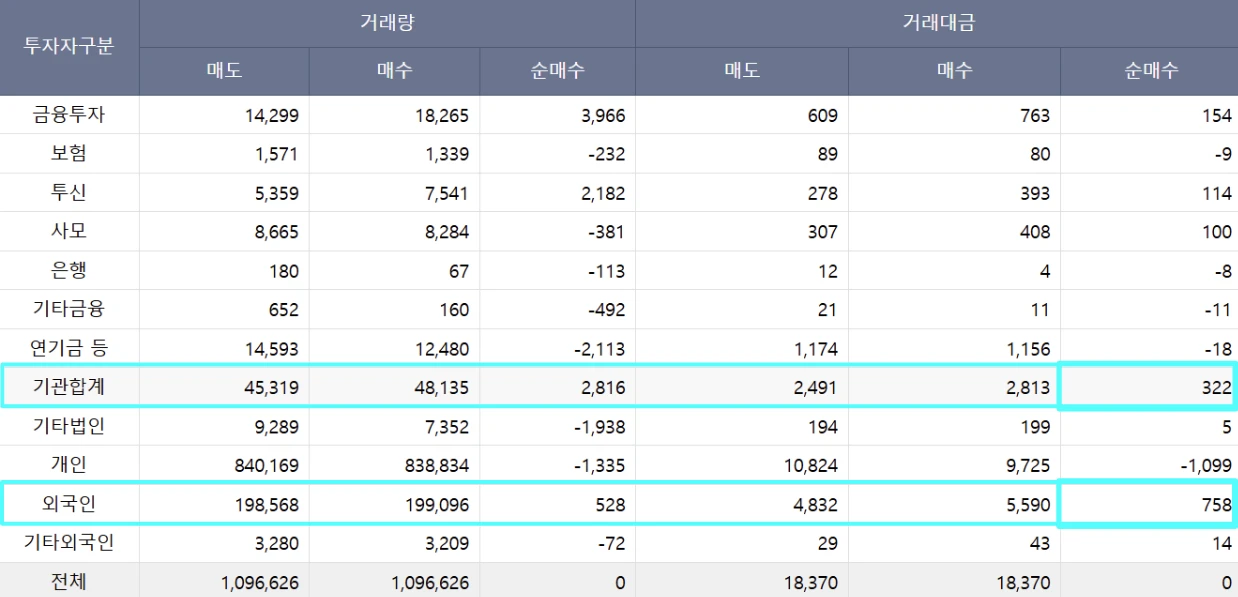Click the highlighted 322 net-buy value

1217,388
